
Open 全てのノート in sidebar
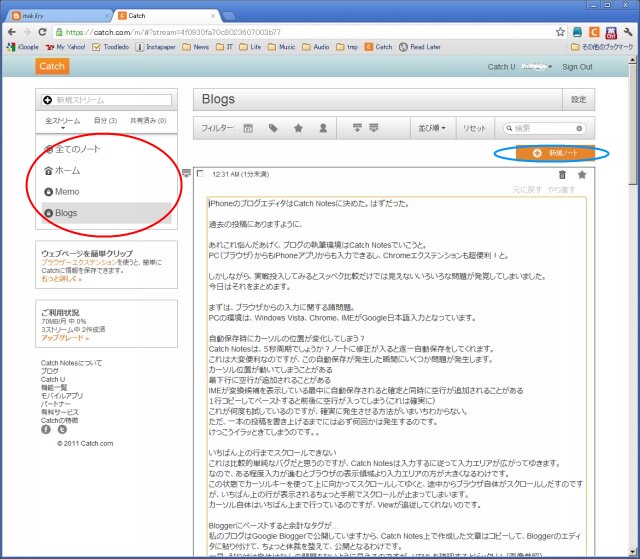pyautogui.click(x=106, y=149)
